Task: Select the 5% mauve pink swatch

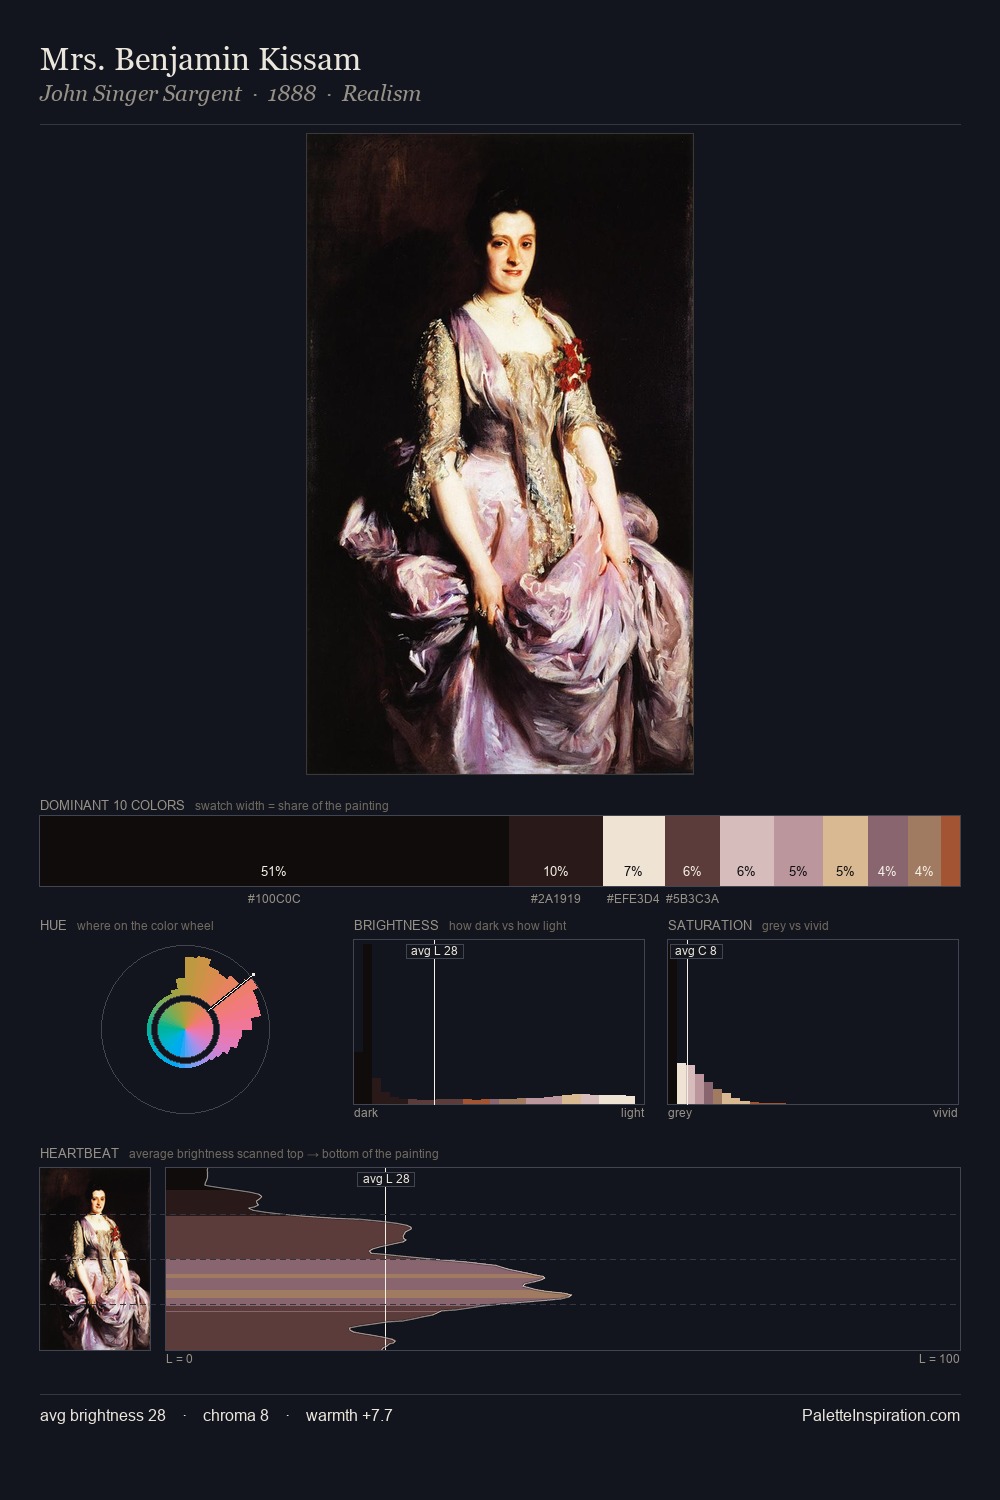Action: click(x=798, y=851)
